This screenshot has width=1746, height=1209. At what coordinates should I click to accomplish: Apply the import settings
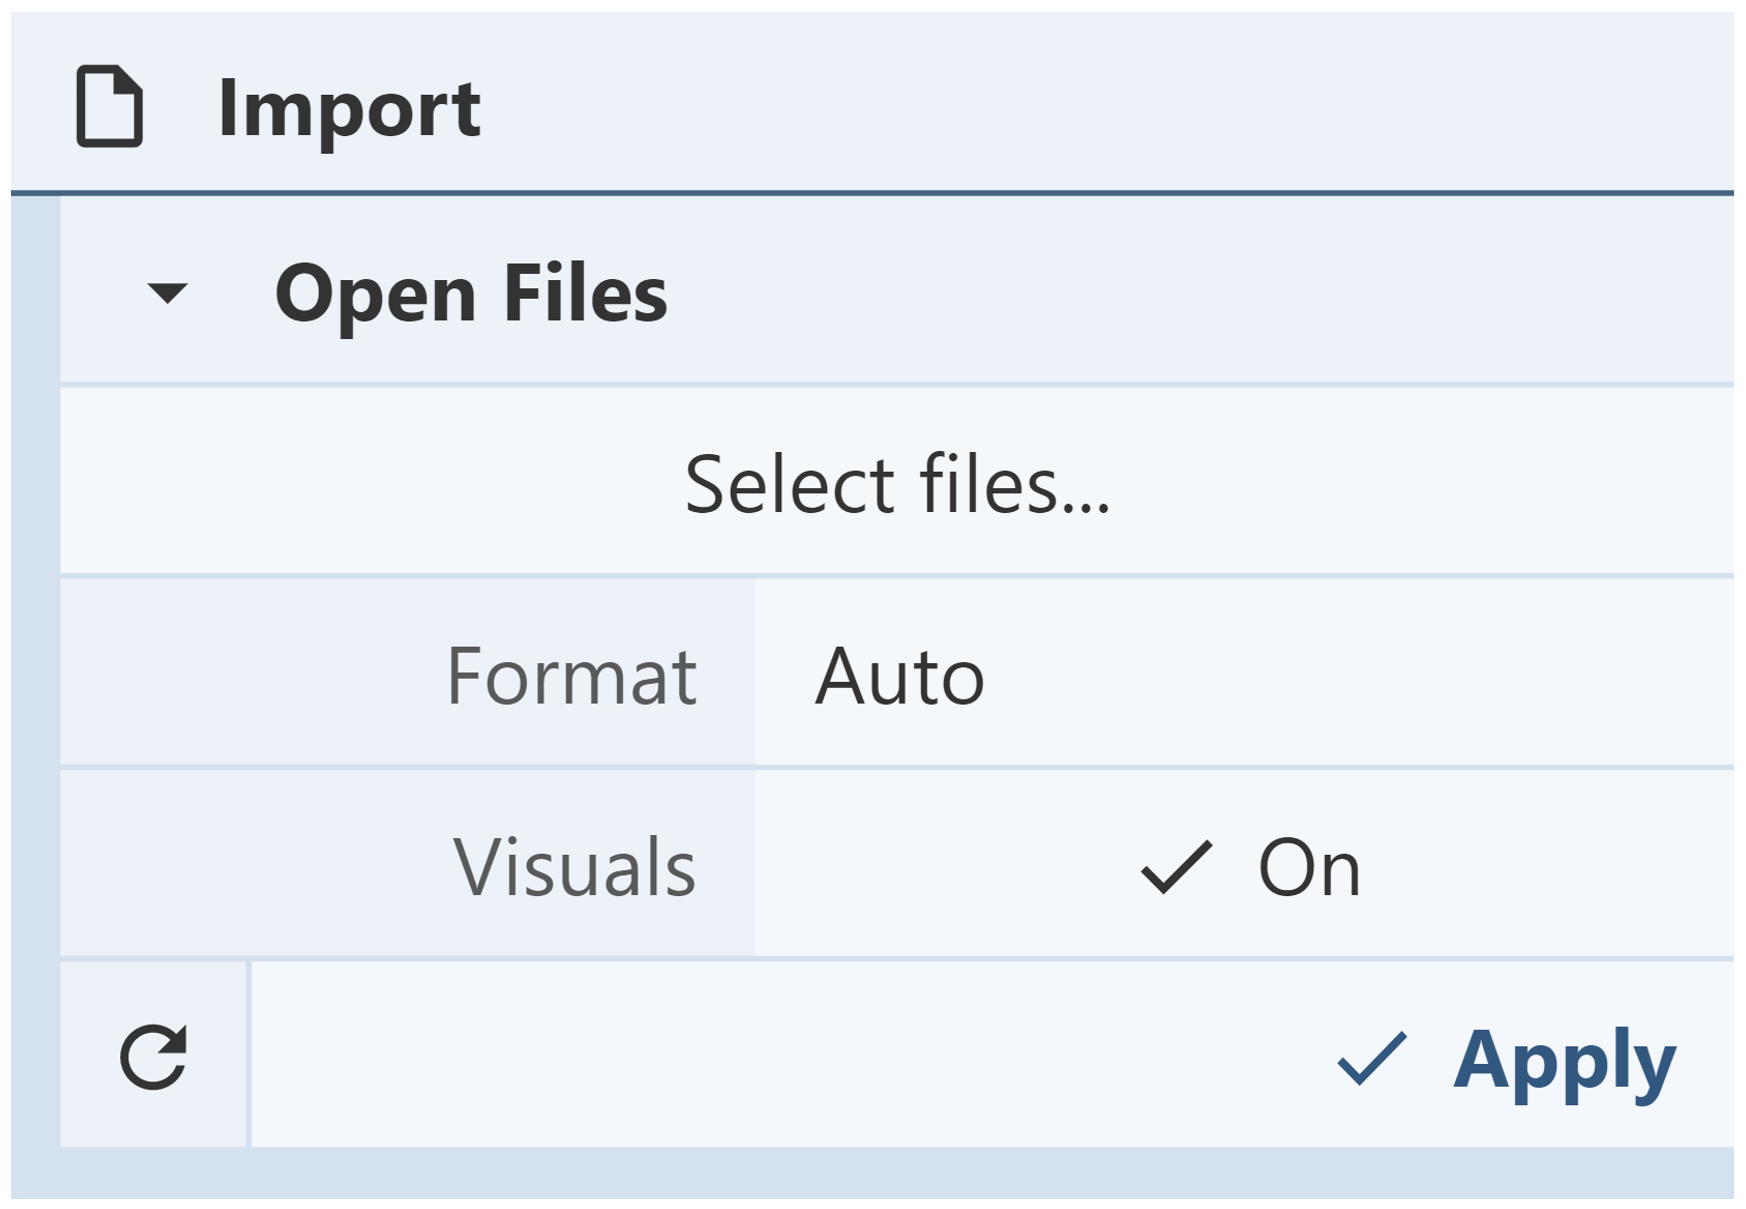[1563, 1058]
